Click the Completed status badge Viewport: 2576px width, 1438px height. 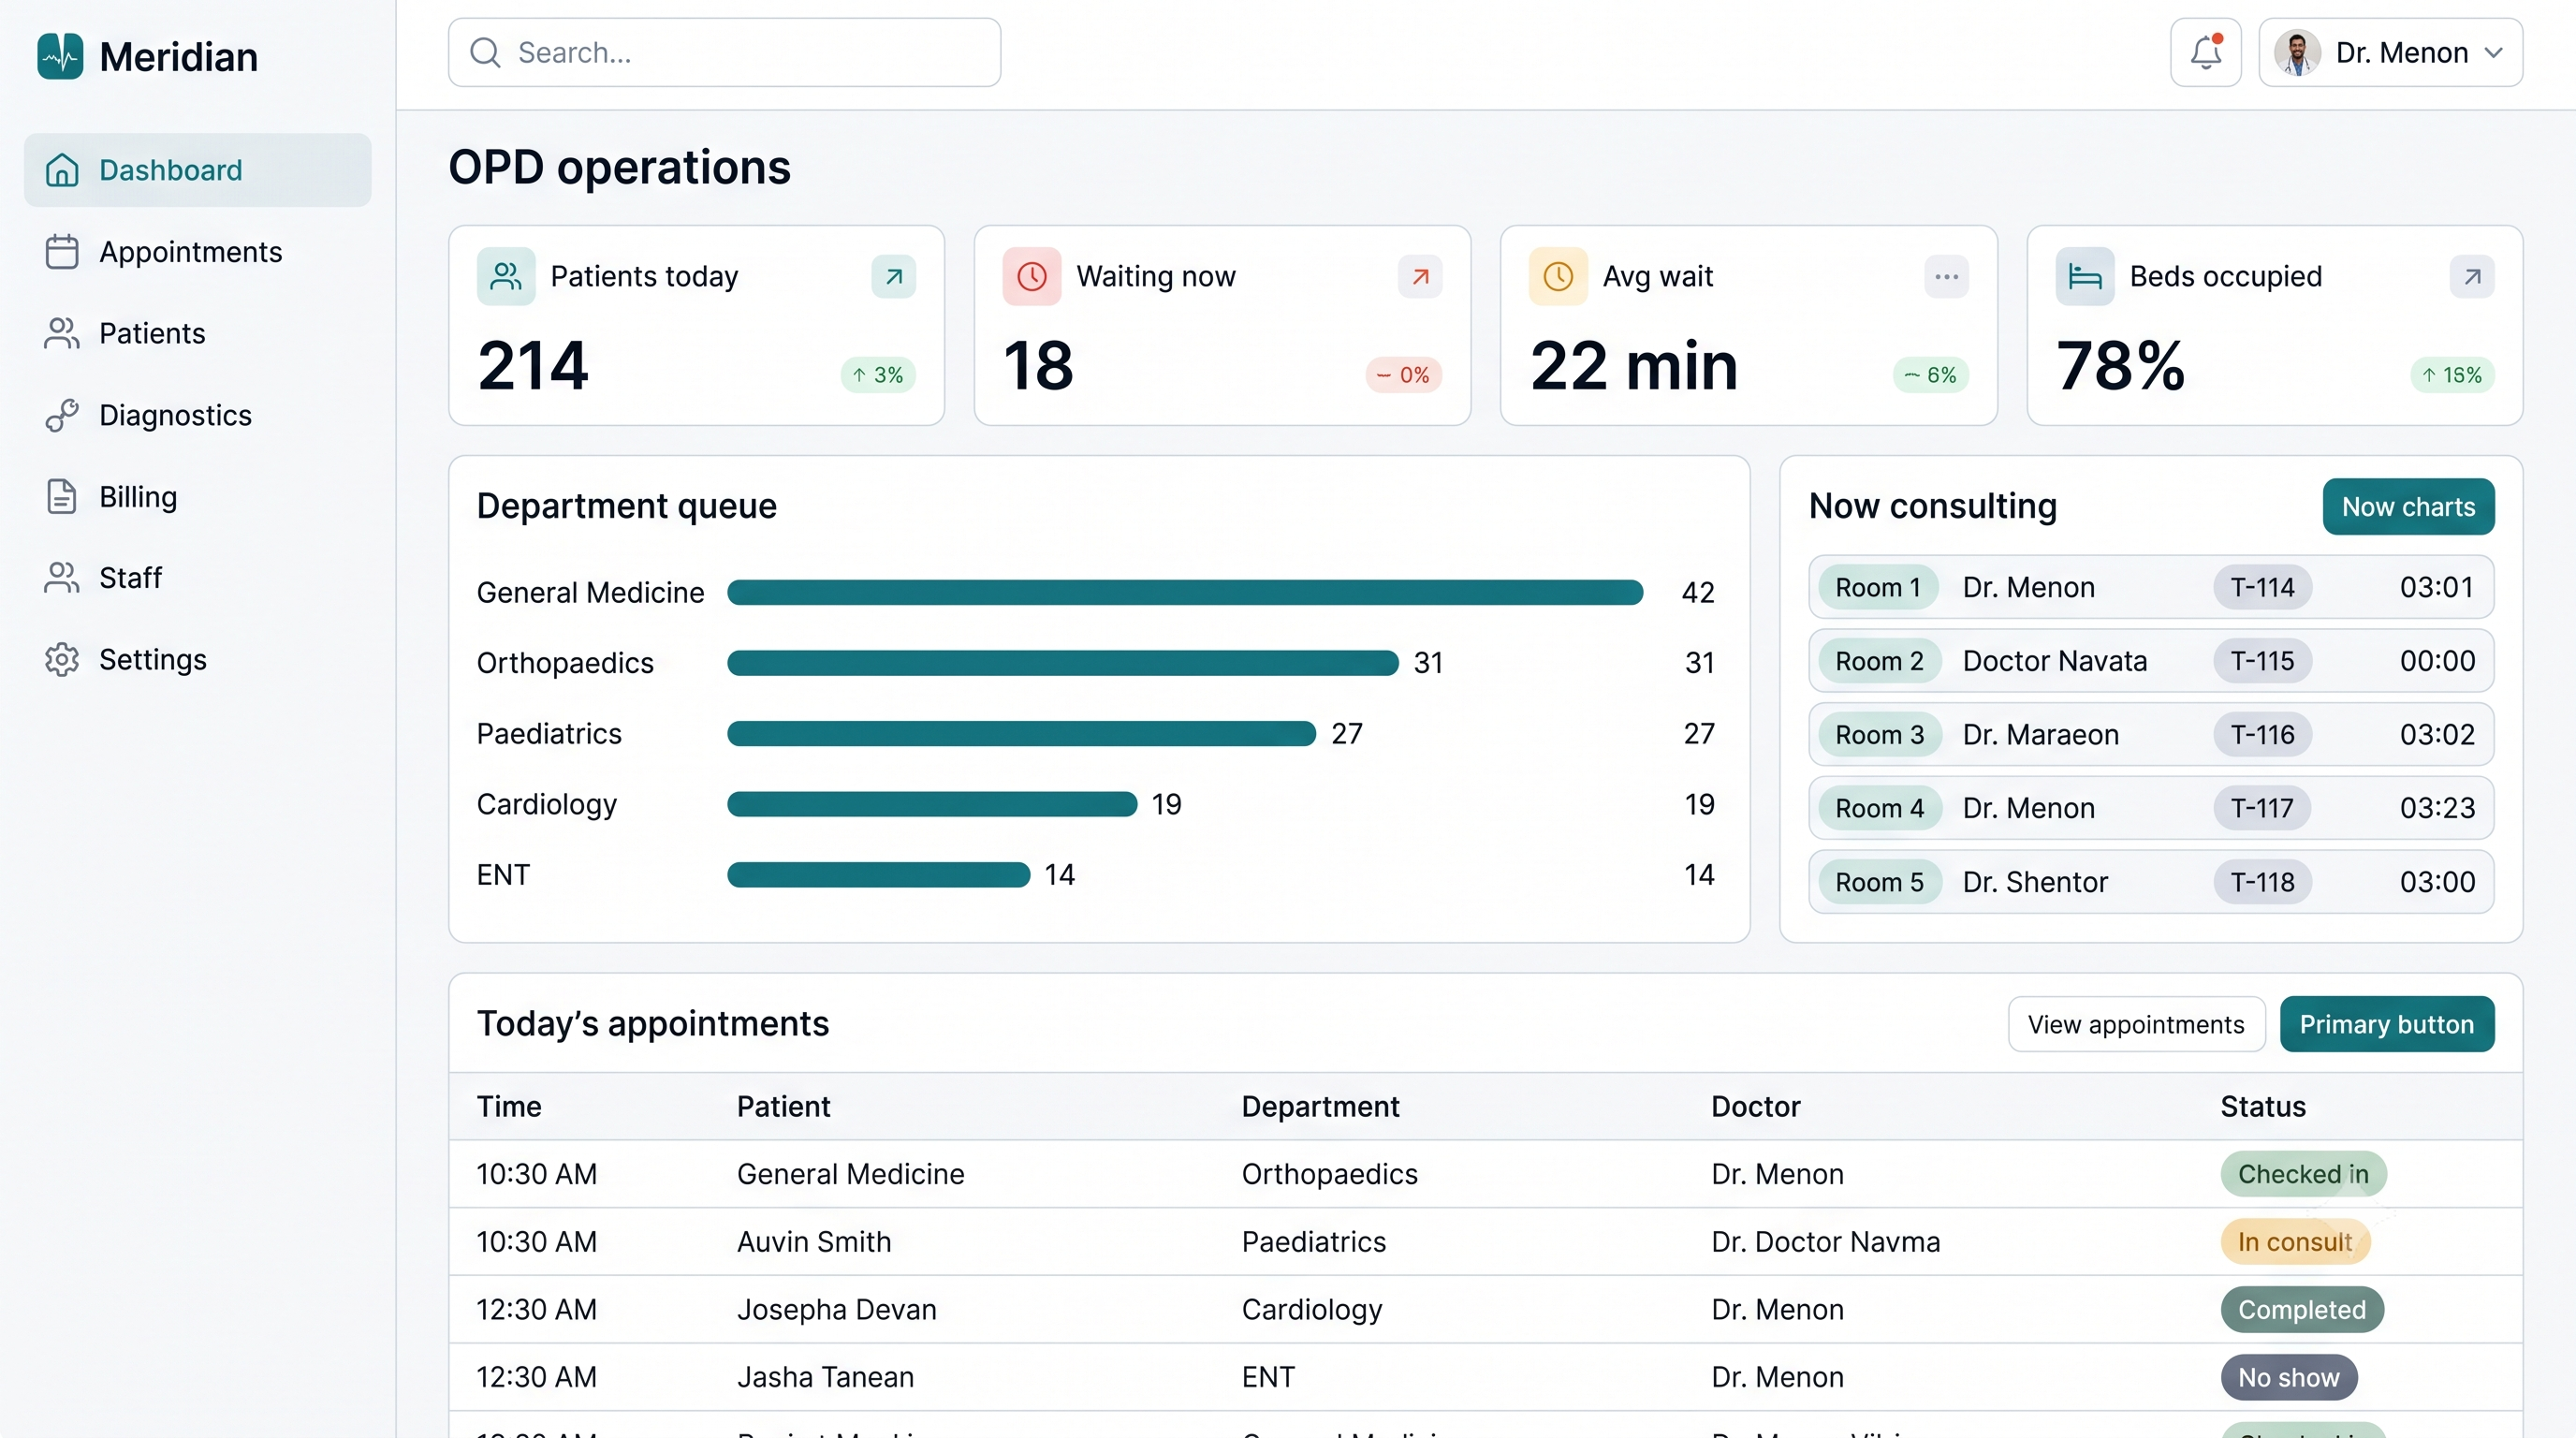click(x=2302, y=1310)
